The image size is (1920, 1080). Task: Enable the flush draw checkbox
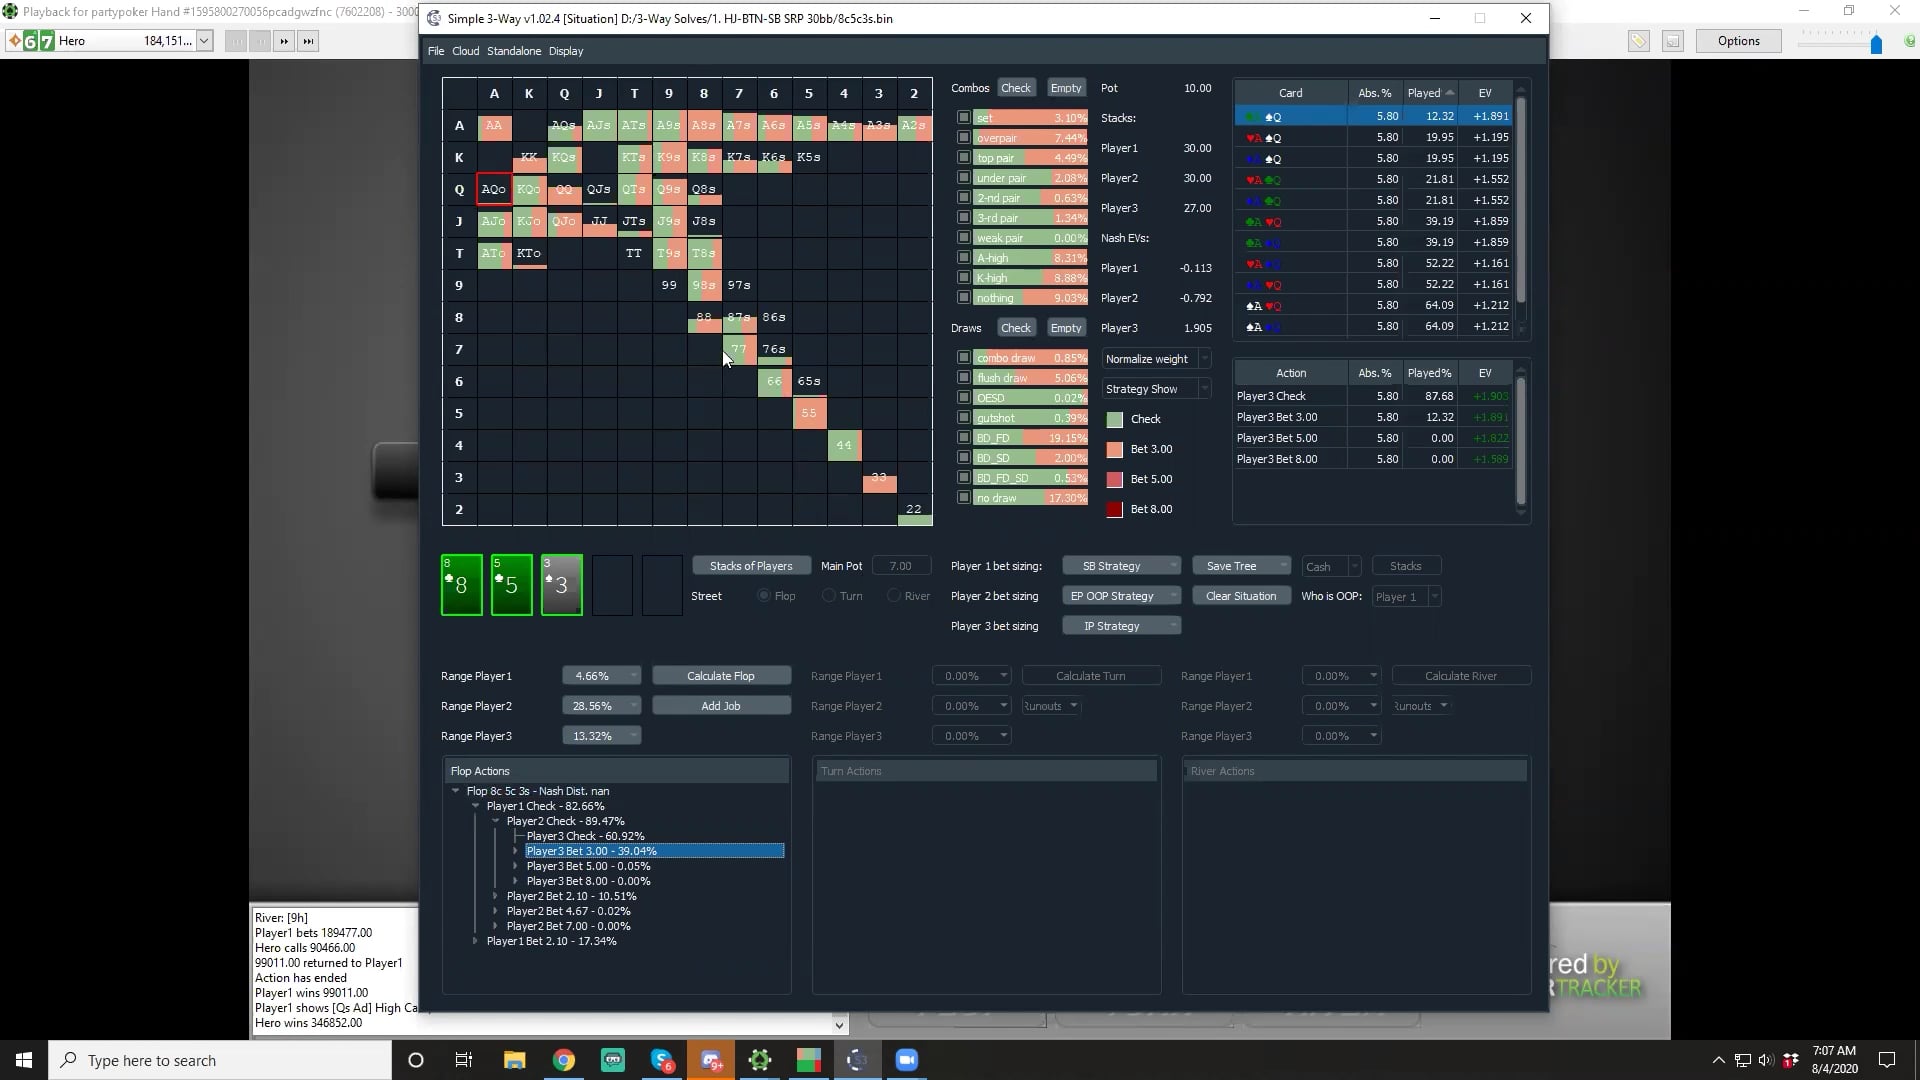tap(963, 377)
